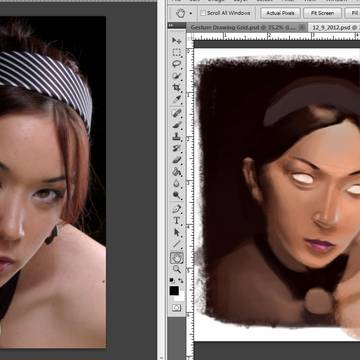Close the Gesture Drawing Grid.psd tab
This screenshot has width=360, height=360.
pyautogui.click(x=302, y=28)
